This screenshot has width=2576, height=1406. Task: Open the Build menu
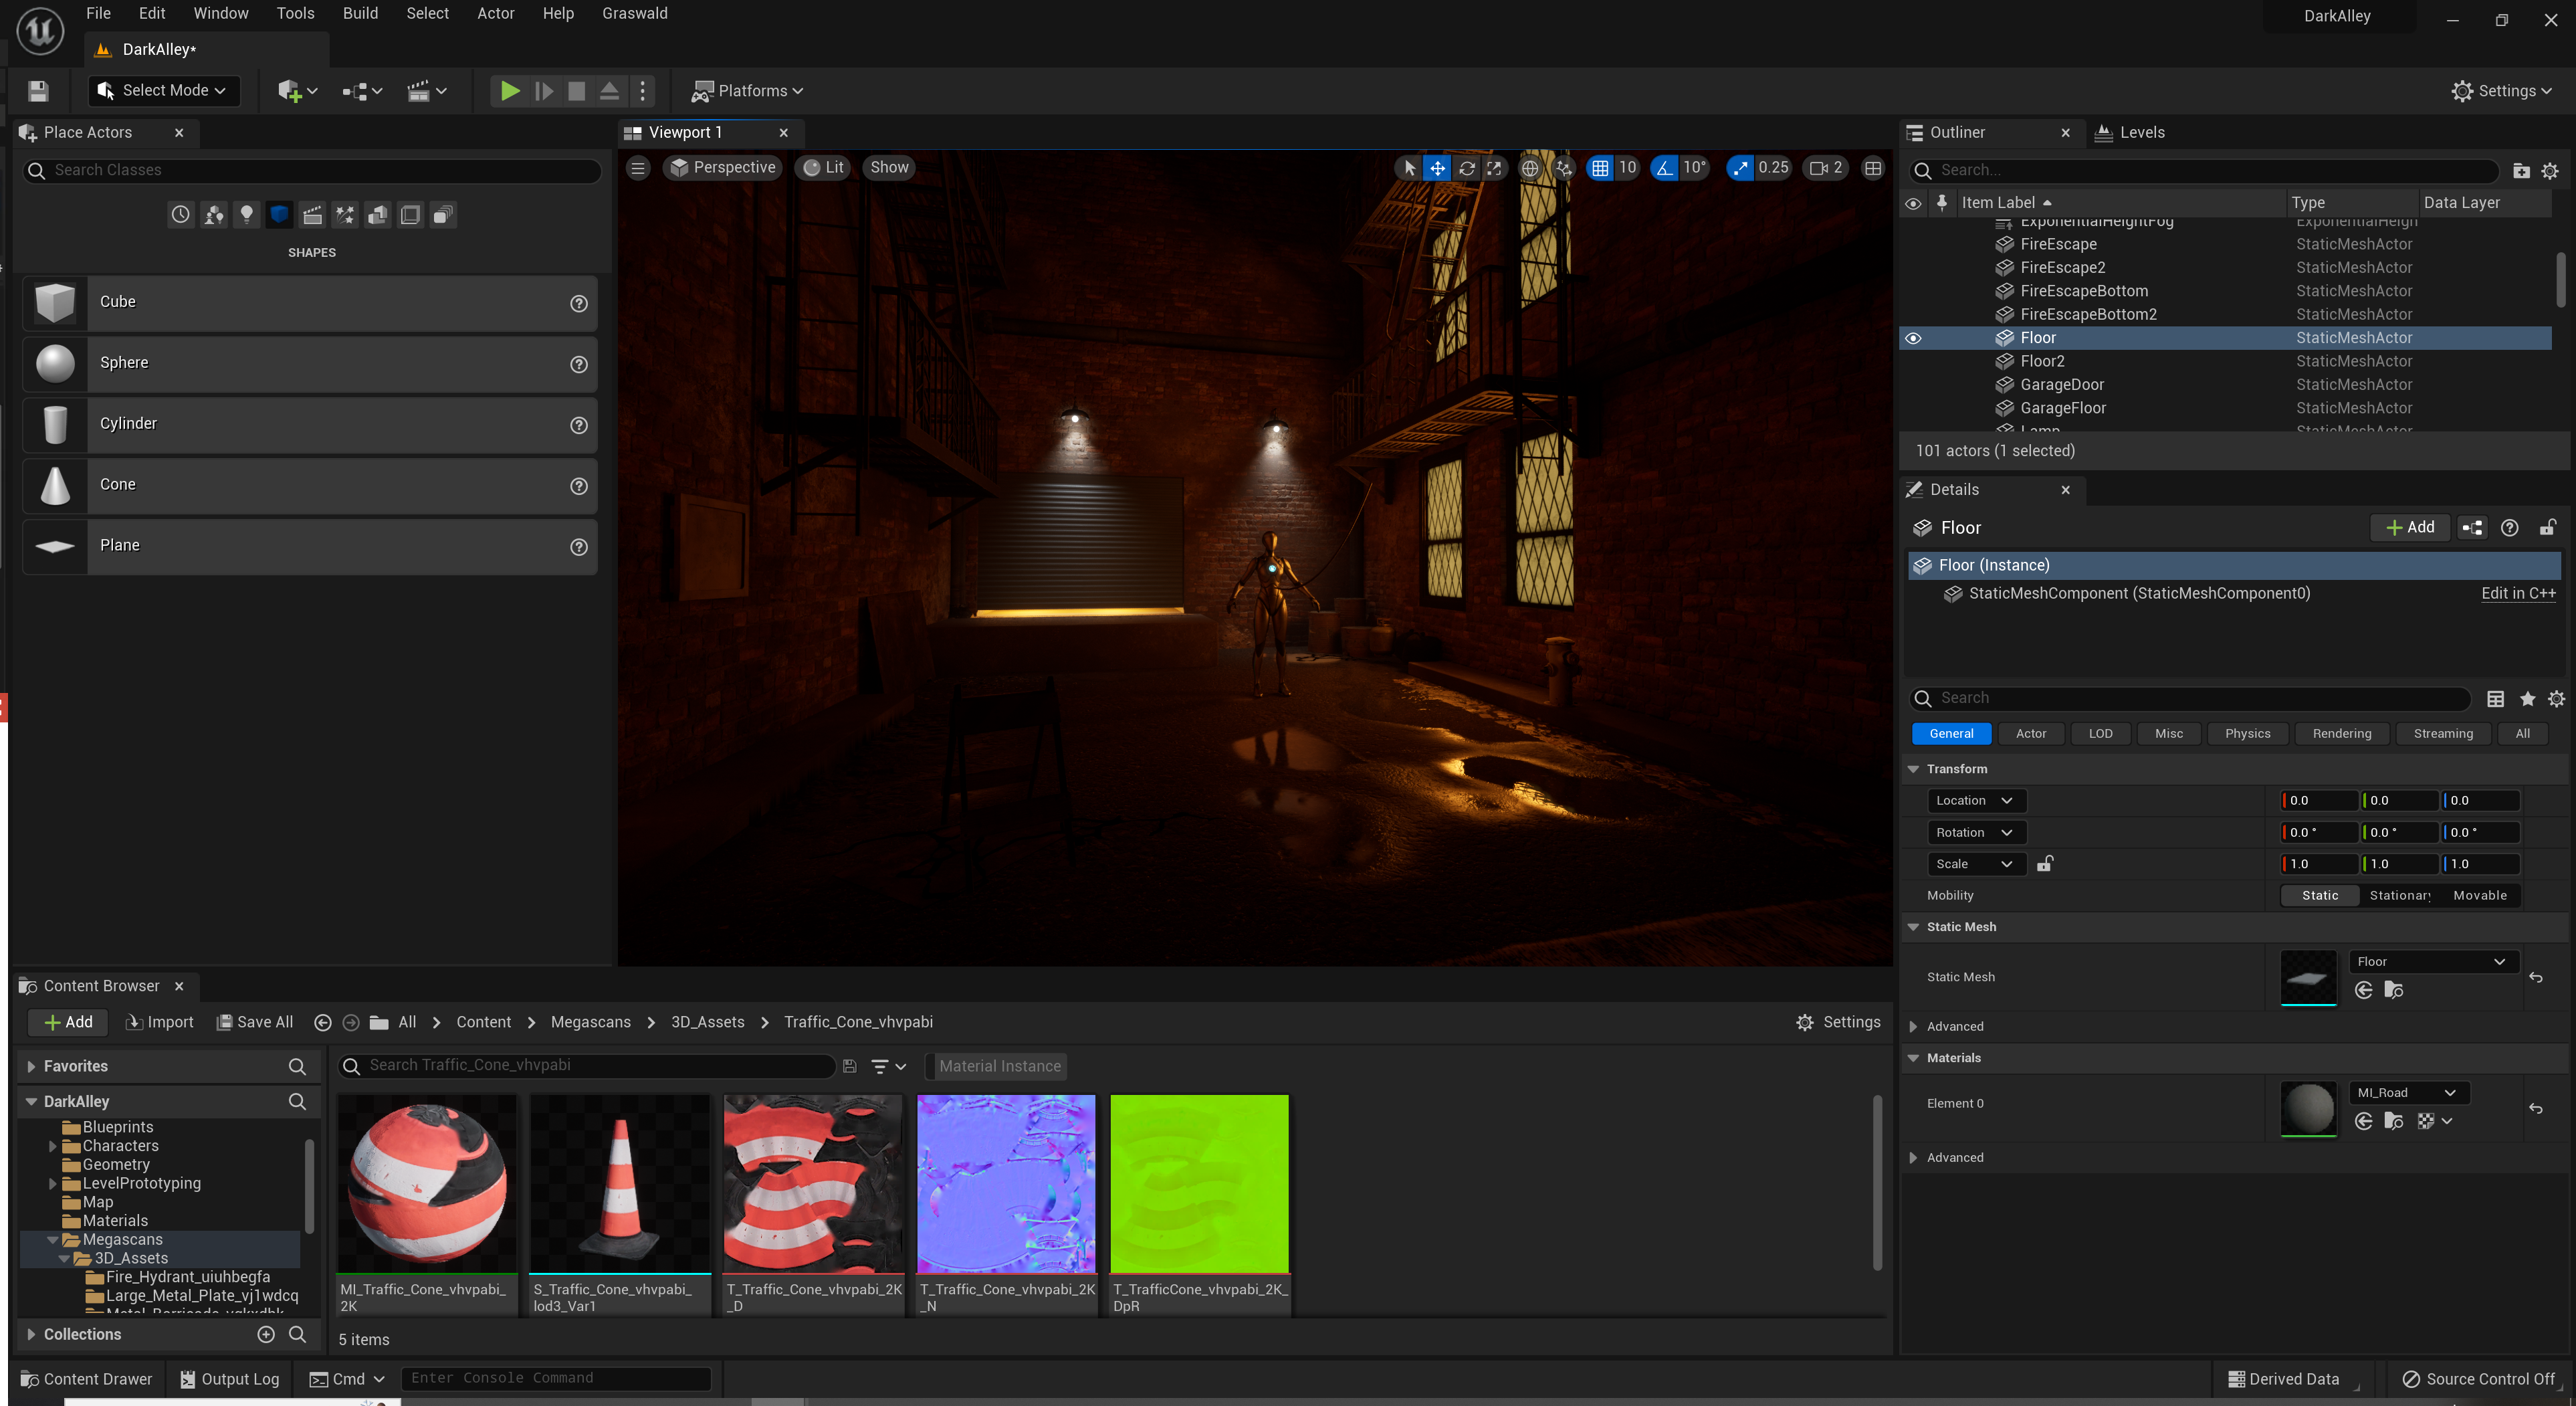pos(360,13)
